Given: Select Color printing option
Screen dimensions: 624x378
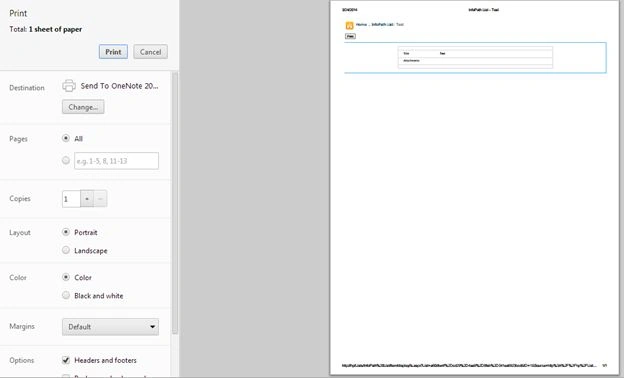Looking at the screenshot, I should 66,277.
